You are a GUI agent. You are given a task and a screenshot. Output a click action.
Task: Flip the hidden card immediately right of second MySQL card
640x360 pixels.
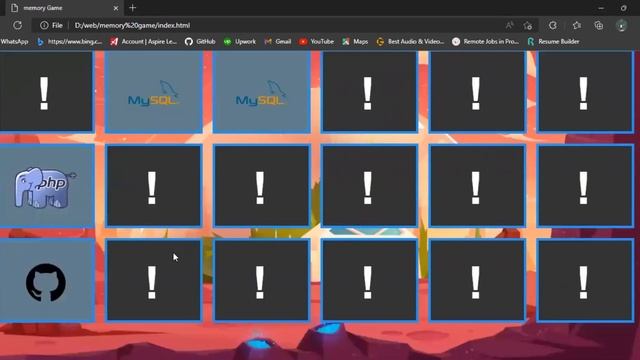[x=369, y=91]
